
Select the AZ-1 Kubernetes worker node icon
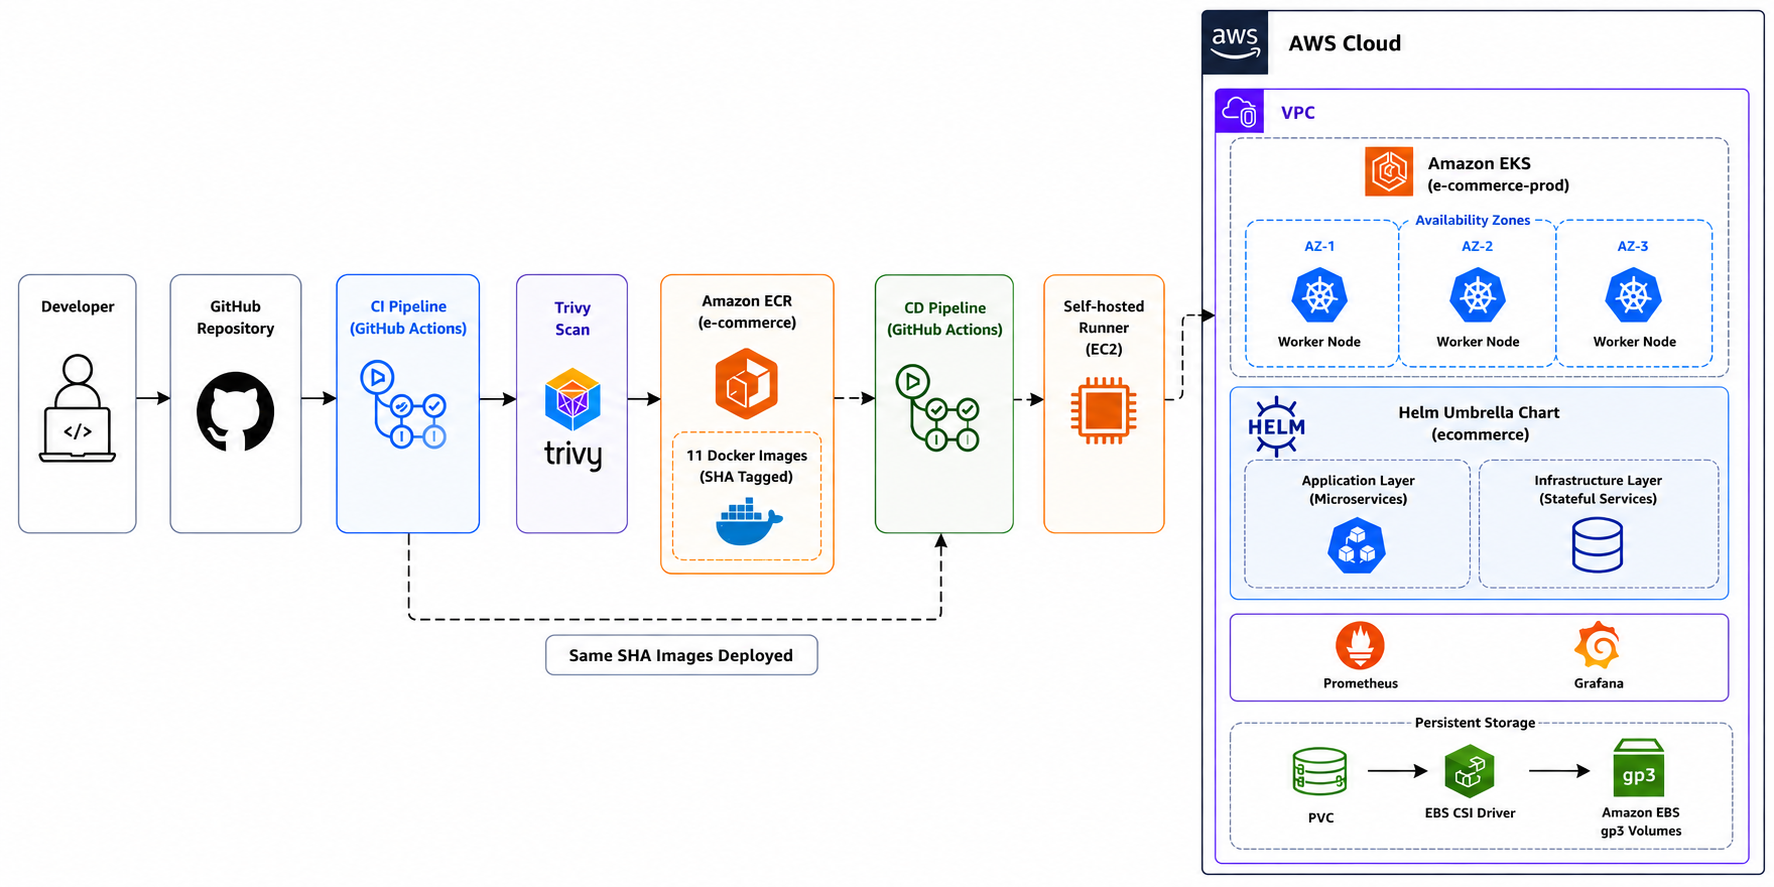(x=1319, y=296)
